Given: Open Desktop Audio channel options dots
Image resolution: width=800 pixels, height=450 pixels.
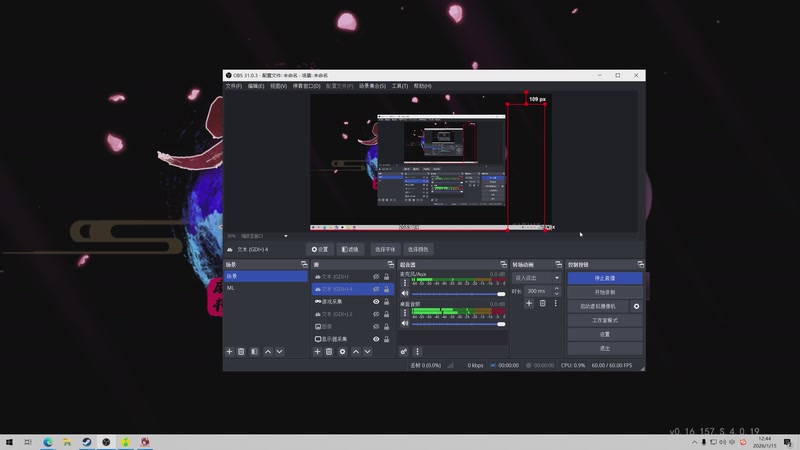Looking at the screenshot, I should [405, 312].
